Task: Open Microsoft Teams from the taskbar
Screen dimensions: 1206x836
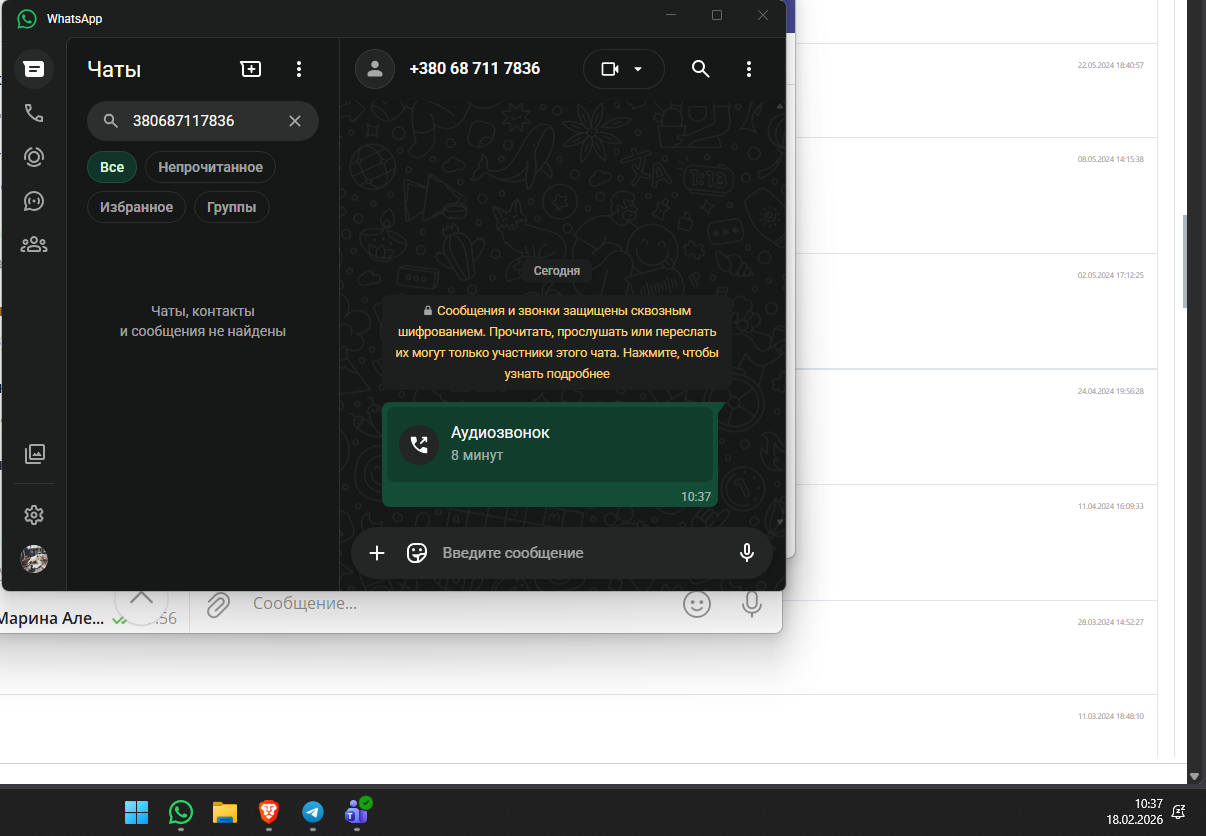Action: click(x=357, y=811)
